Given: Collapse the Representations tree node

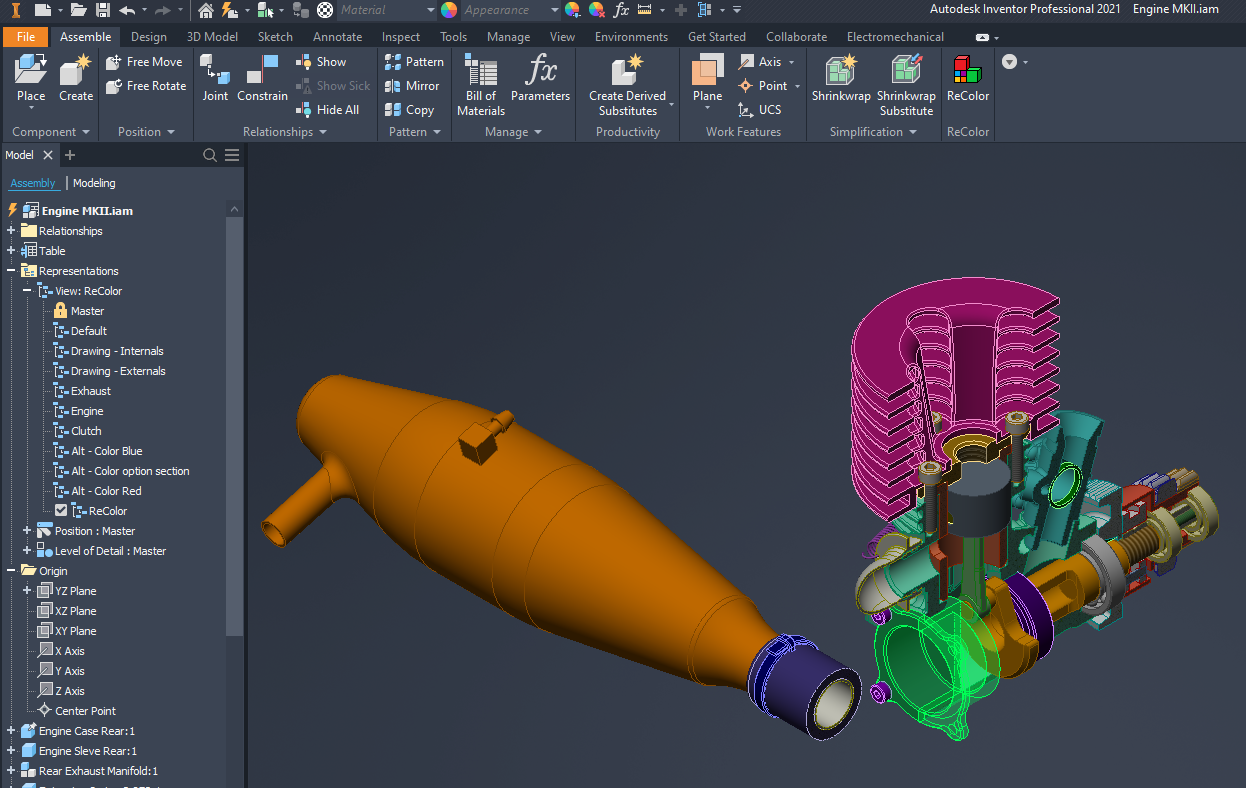Looking at the screenshot, I should (x=11, y=271).
